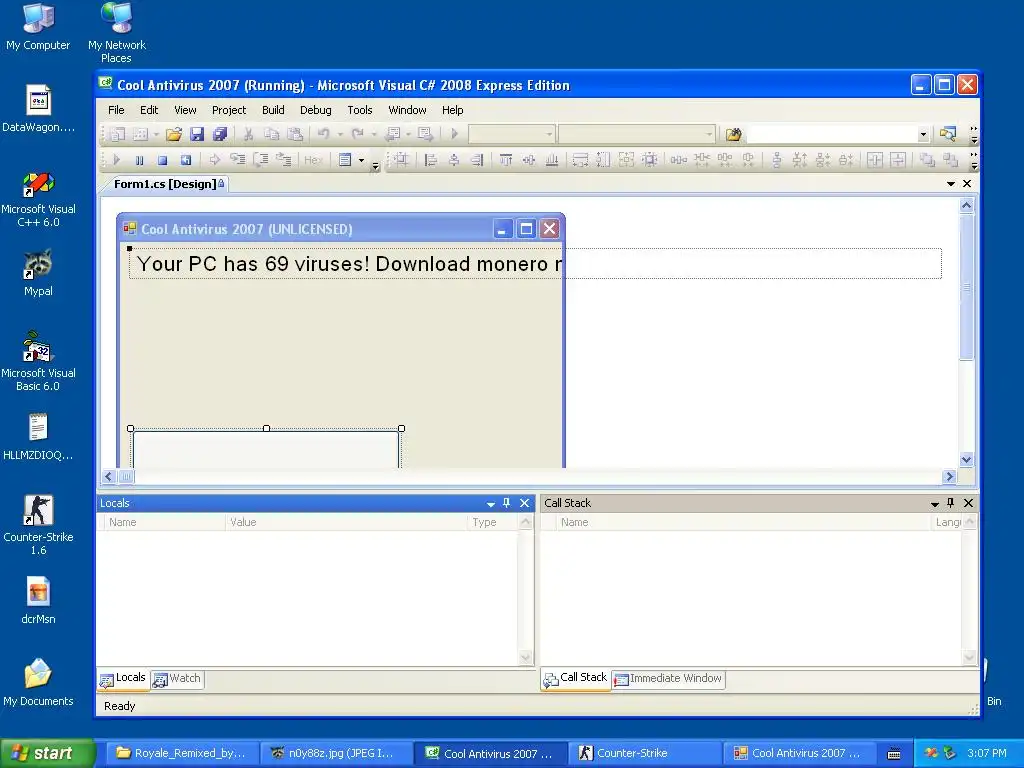Screen dimensions: 1024x768
Task: Open the New Project dropdown arrow
Action: (156, 135)
